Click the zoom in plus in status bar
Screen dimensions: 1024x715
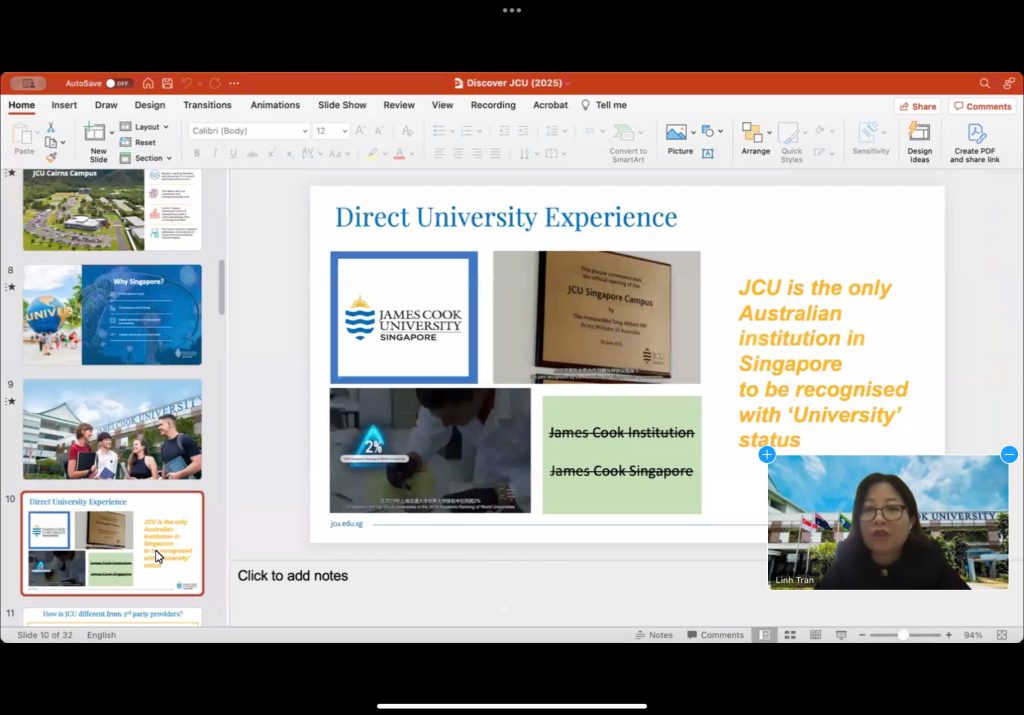pyautogui.click(x=948, y=635)
